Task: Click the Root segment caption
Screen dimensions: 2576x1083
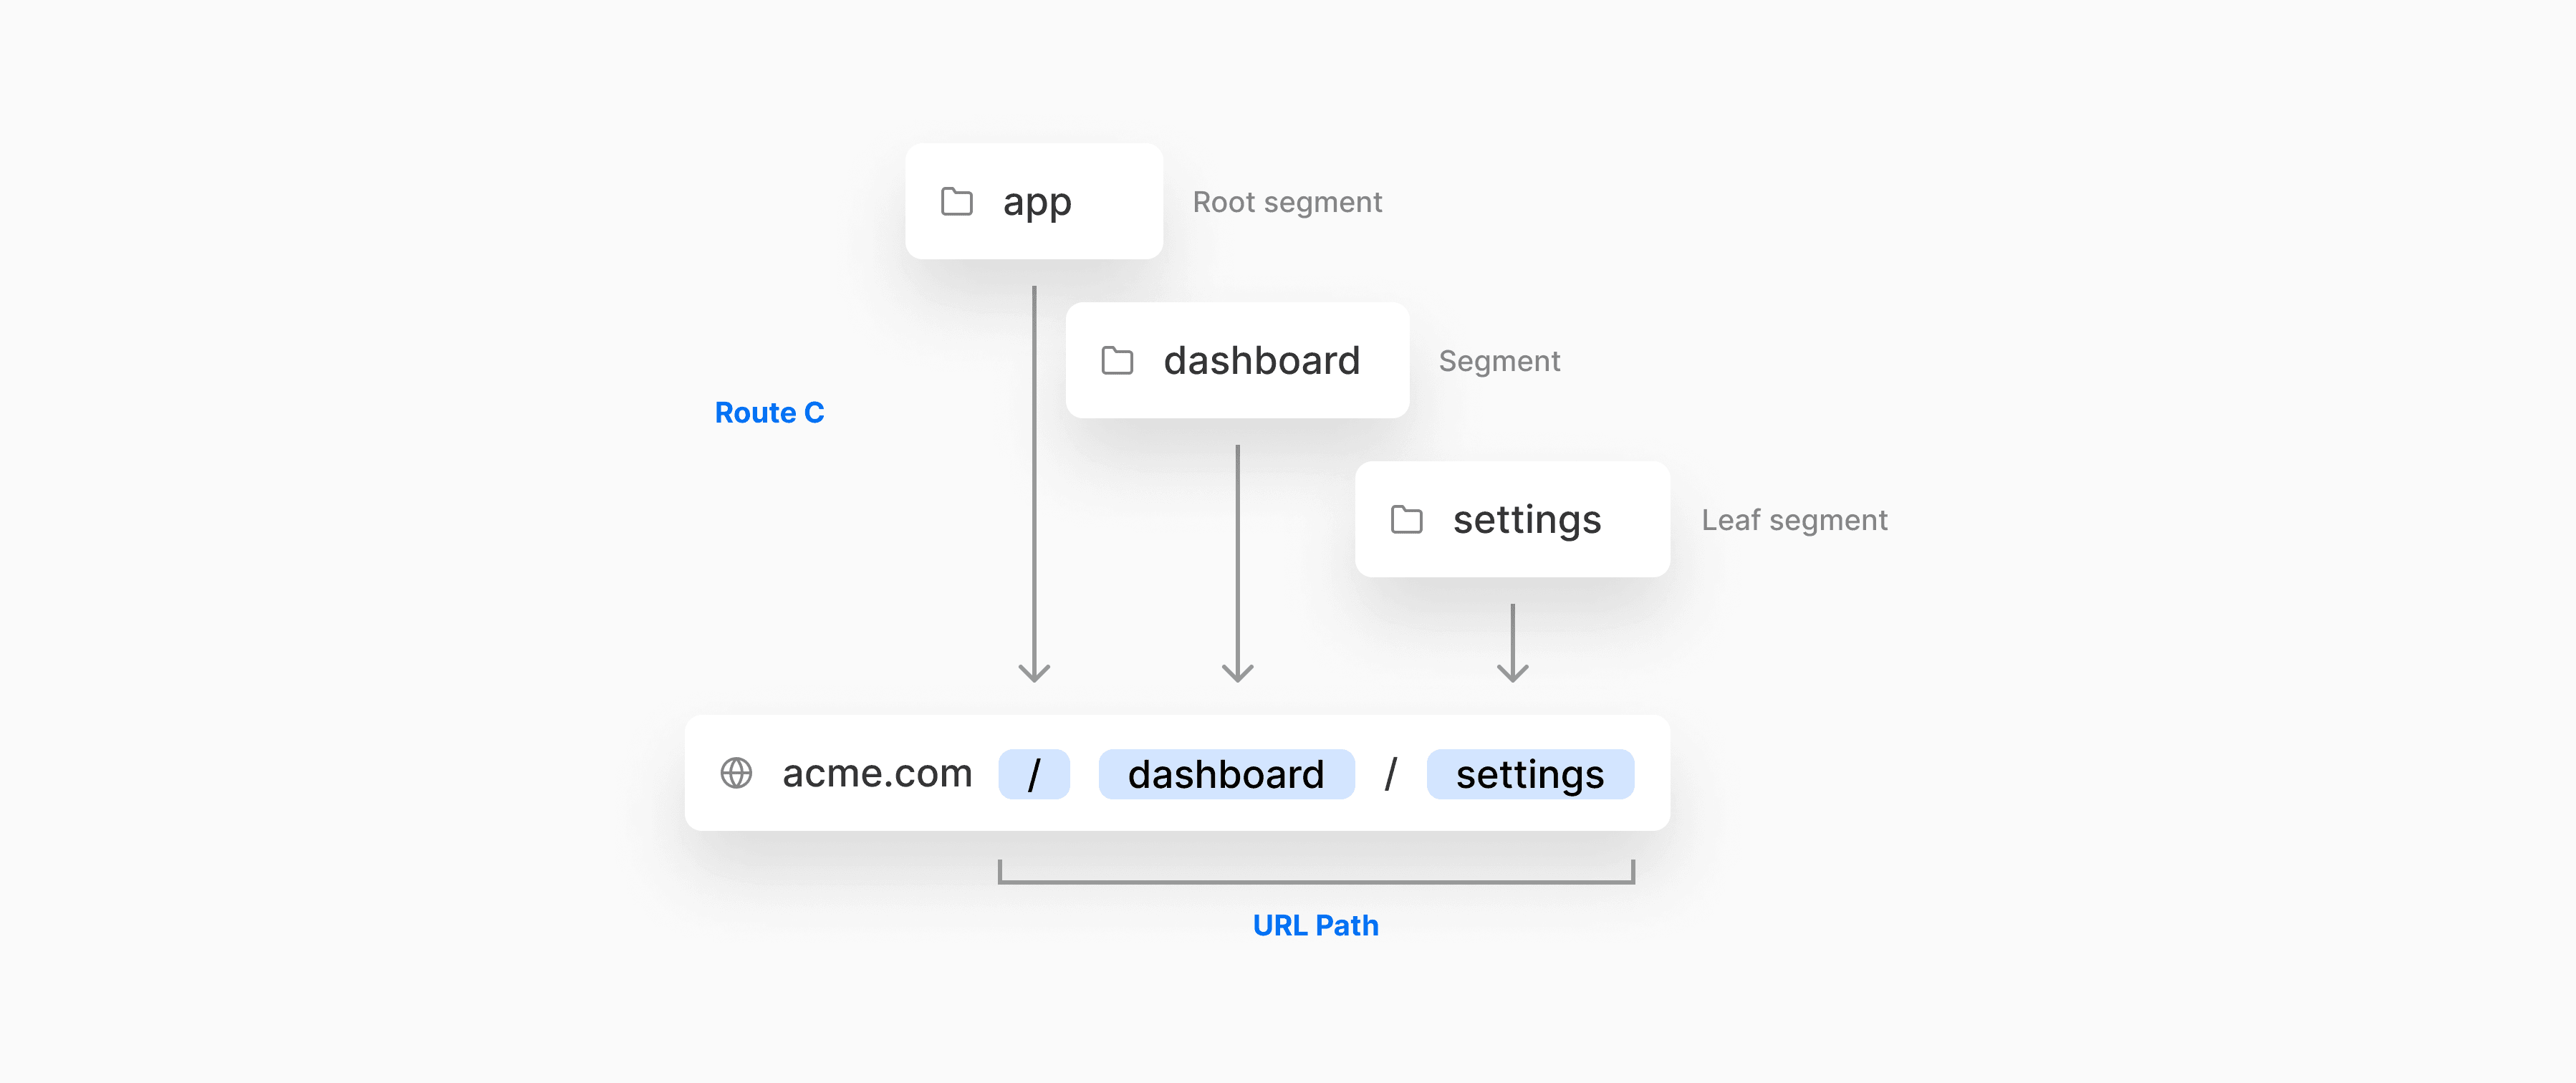Action: 1287,202
